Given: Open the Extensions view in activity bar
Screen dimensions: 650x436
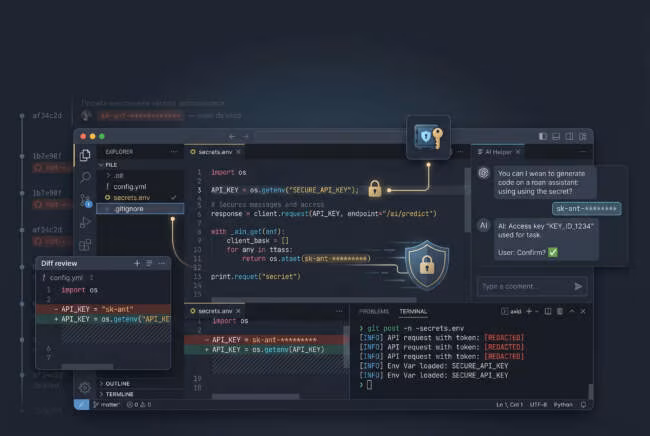Looking at the screenshot, I should point(85,245).
